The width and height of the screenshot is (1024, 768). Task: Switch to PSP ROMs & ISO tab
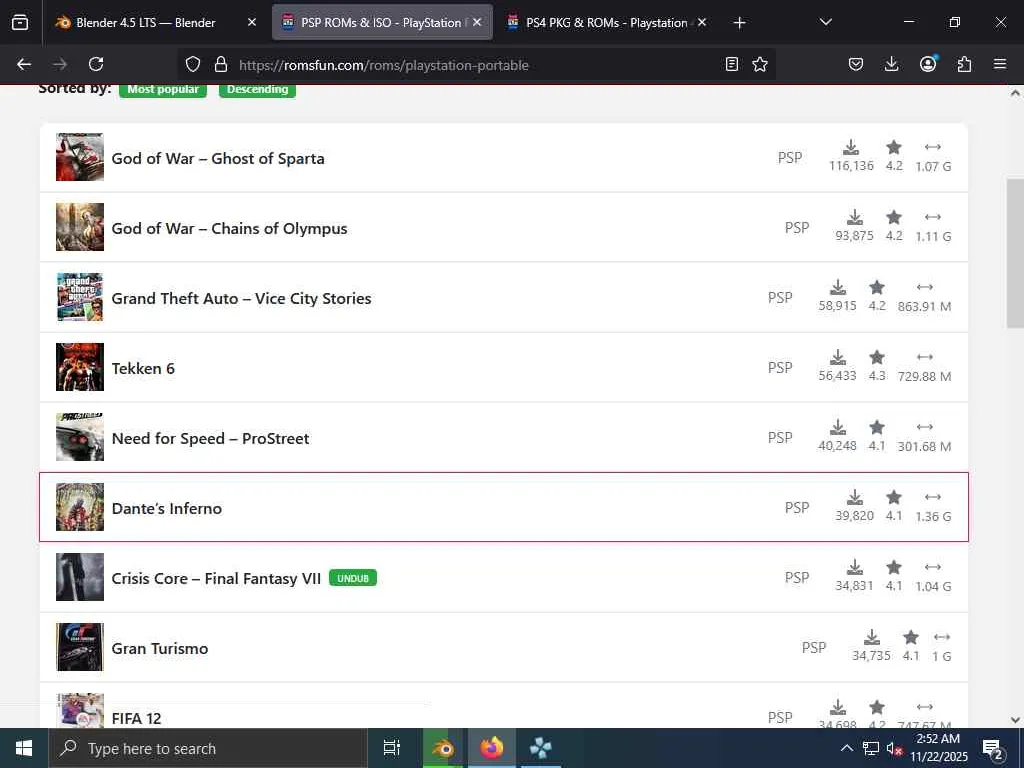[x=382, y=22]
